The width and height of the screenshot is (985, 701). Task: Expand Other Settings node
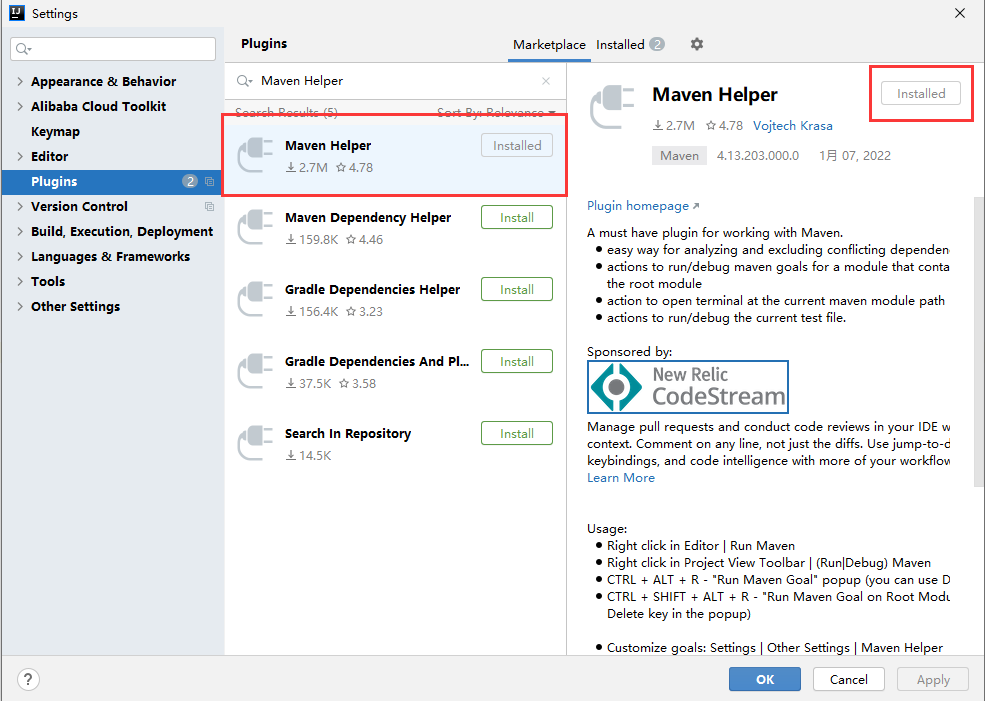20,307
